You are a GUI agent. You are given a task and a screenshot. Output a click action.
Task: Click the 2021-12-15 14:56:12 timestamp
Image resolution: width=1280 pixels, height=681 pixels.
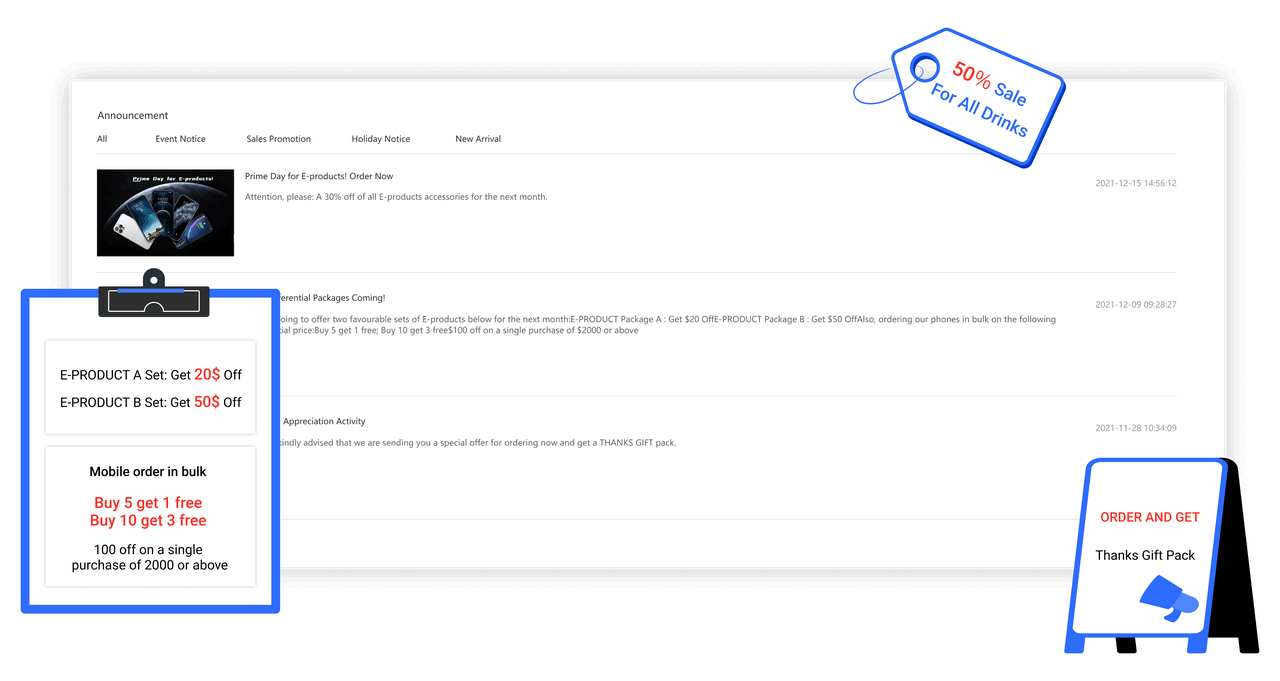tap(1135, 184)
